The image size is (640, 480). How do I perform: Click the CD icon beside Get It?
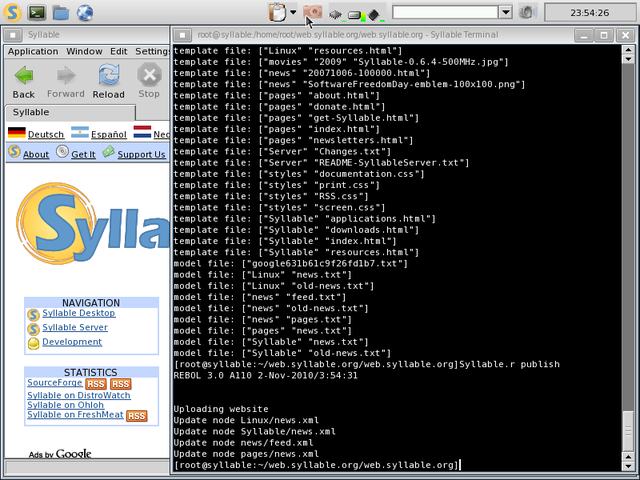(x=62, y=152)
